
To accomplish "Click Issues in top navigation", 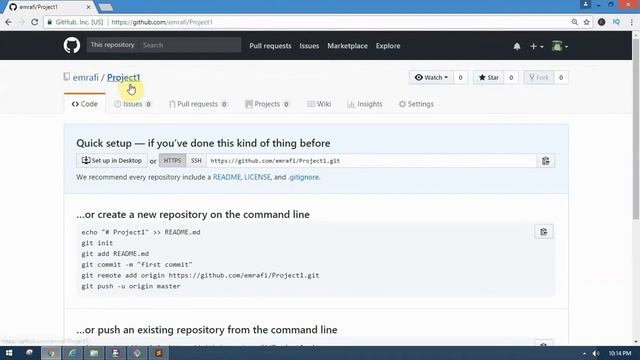I will pyautogui.click(x=309, y=46).
